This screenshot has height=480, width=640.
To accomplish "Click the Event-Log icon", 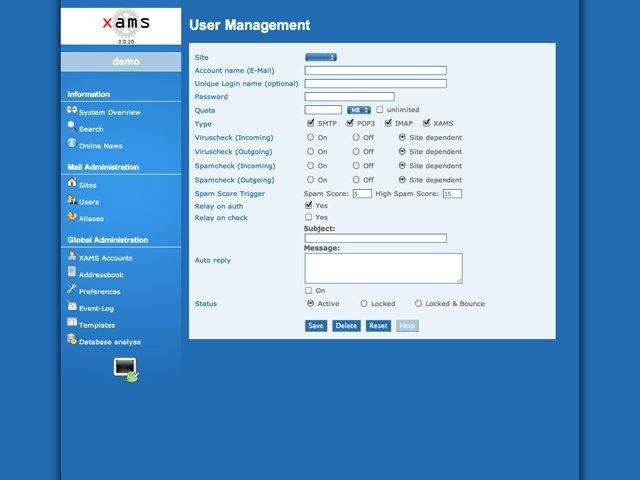I will pyautogui.click(x=72, y=305).
